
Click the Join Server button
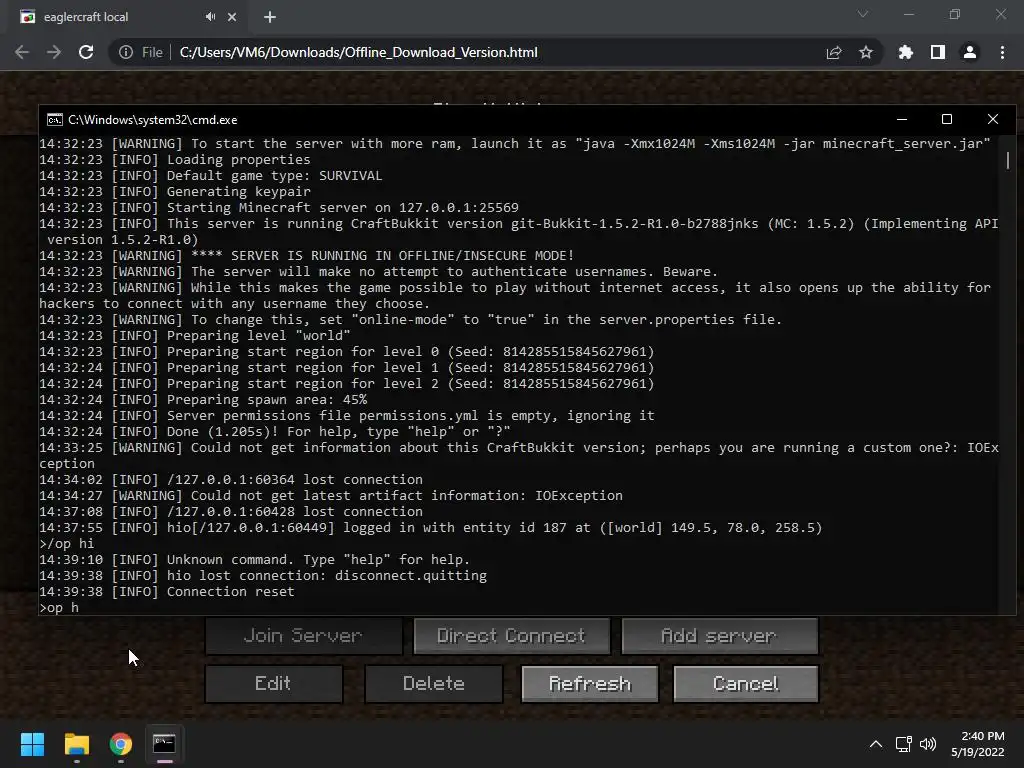[304, 635]
